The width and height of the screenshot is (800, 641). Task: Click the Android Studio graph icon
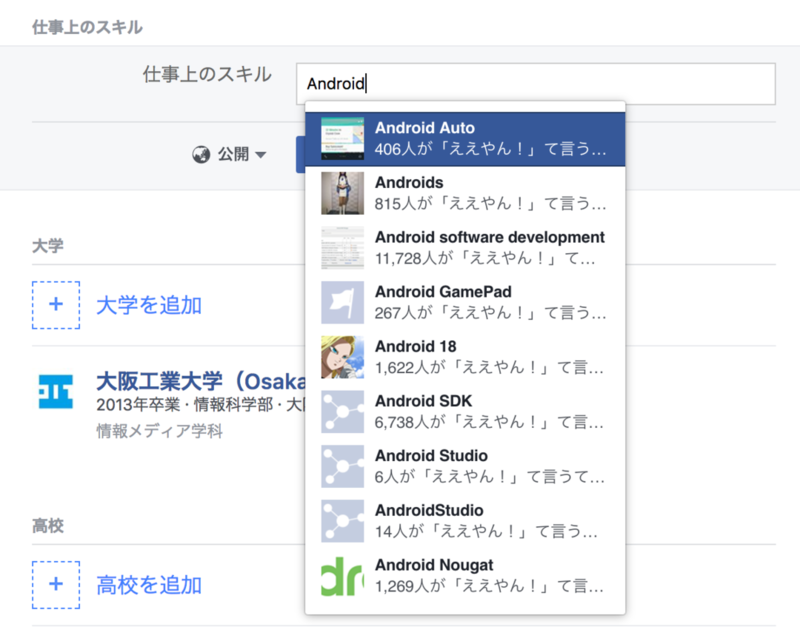tap(342, 466)
